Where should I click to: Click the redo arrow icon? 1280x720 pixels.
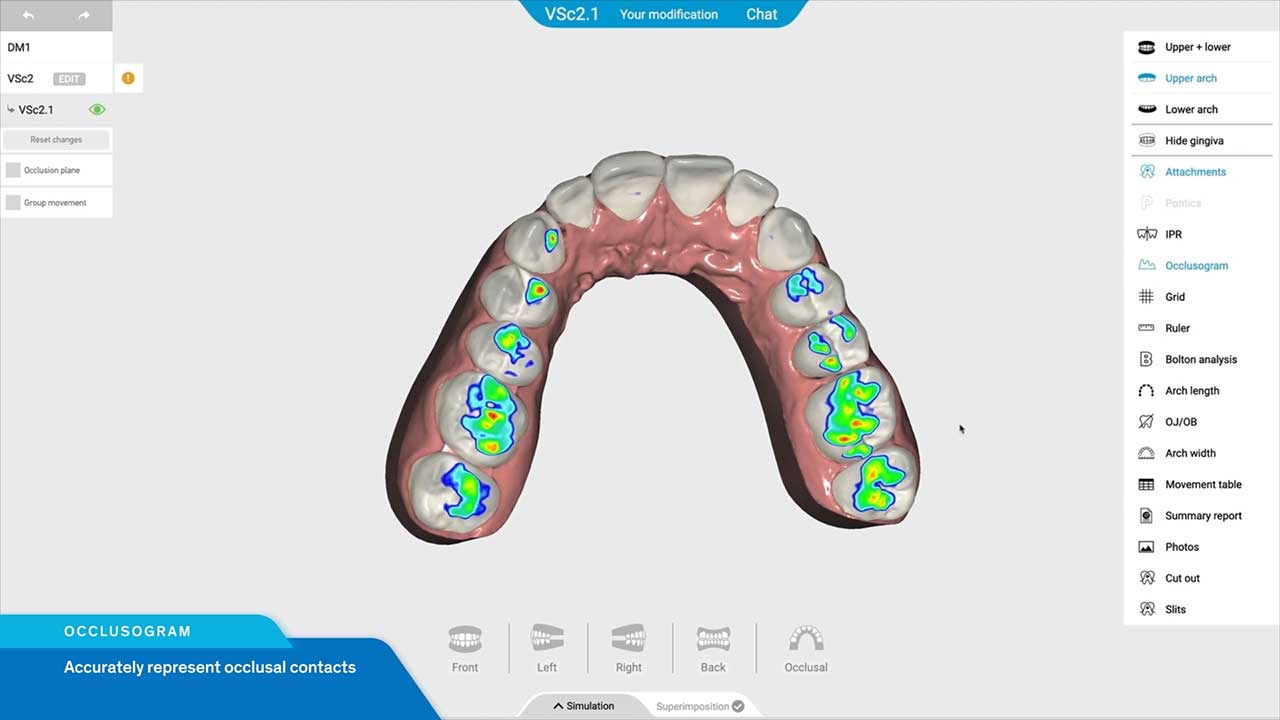84,15
